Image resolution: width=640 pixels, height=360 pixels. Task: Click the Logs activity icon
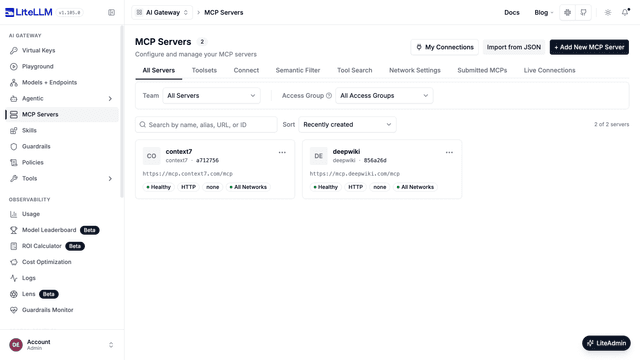14,278
